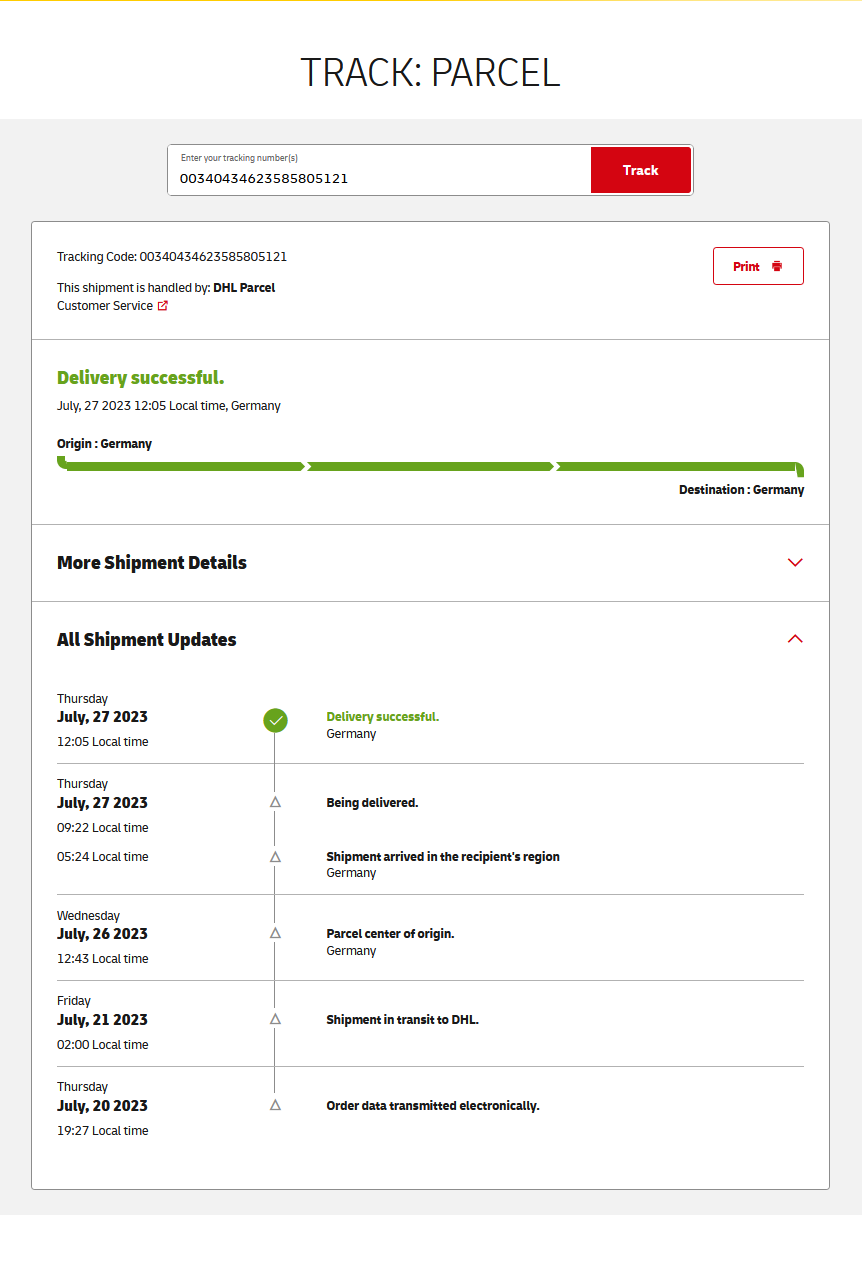Click the external link icon beside Customer Service
Image resolution: width=862 pixels, height=1276 pixels.
pos(163,306)
